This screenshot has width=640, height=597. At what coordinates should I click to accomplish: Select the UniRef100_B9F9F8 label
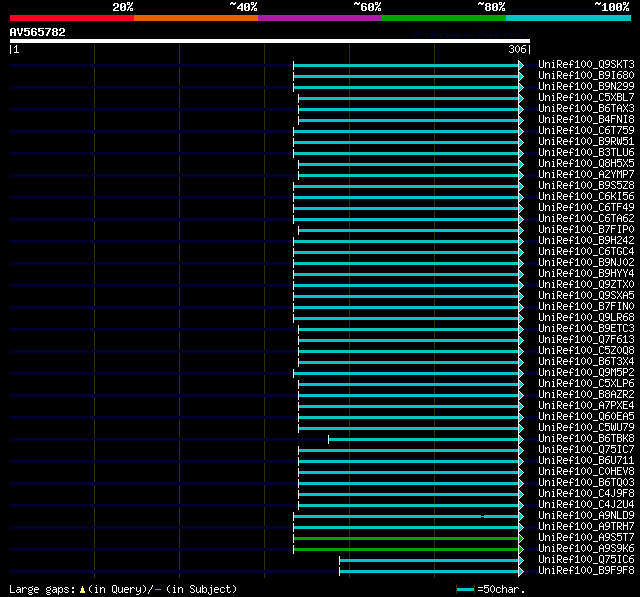click(586, 571)
